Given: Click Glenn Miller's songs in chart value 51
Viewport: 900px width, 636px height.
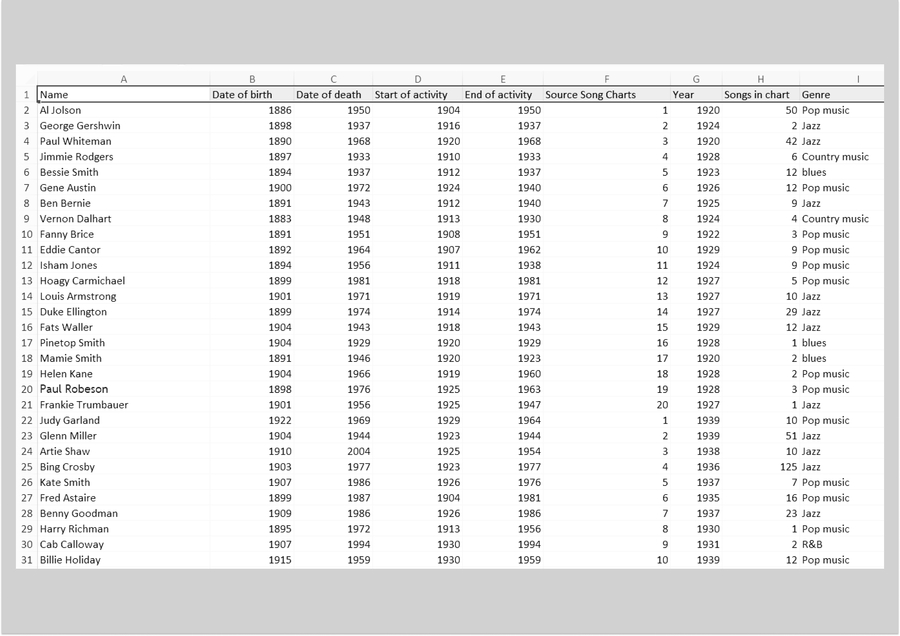Looking at the screenshot, I should 761,436.
